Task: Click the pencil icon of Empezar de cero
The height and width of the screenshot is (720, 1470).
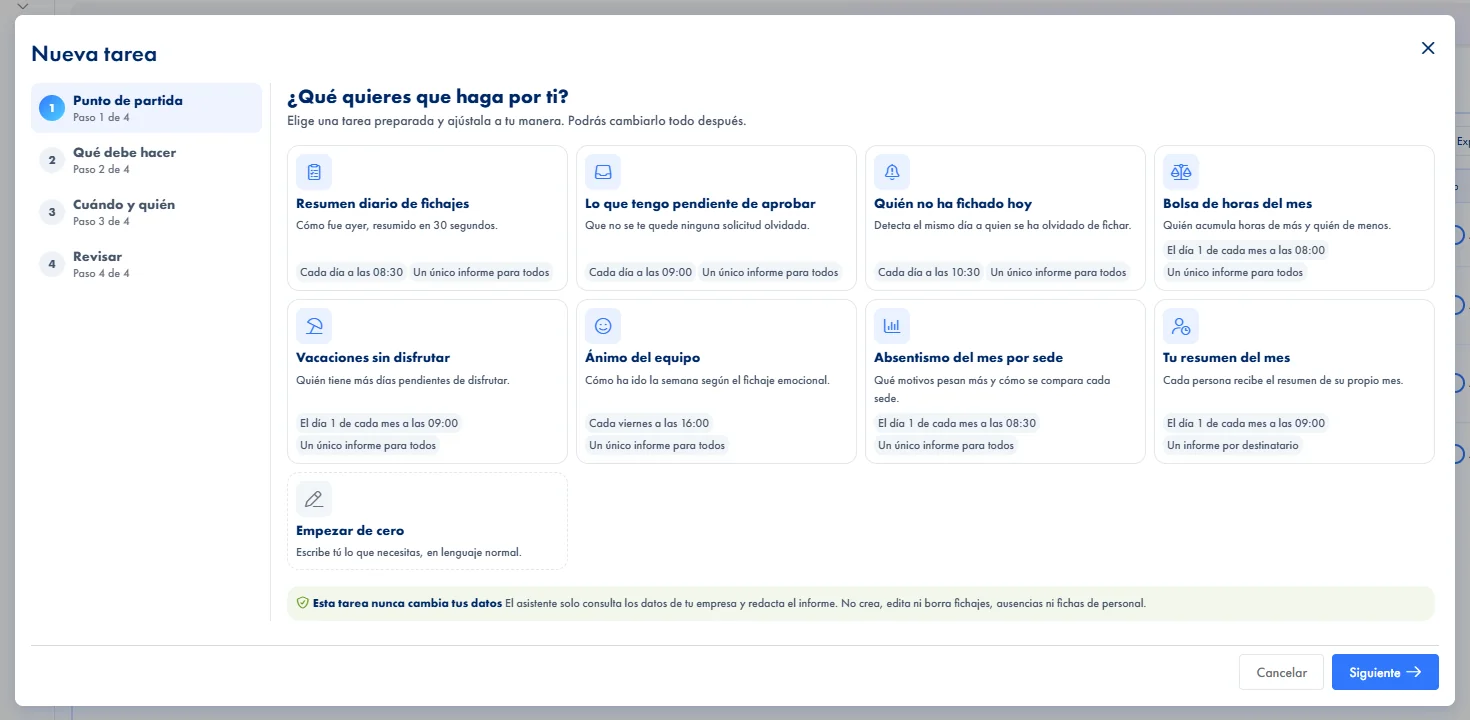Action: click(x=314, y=499)
